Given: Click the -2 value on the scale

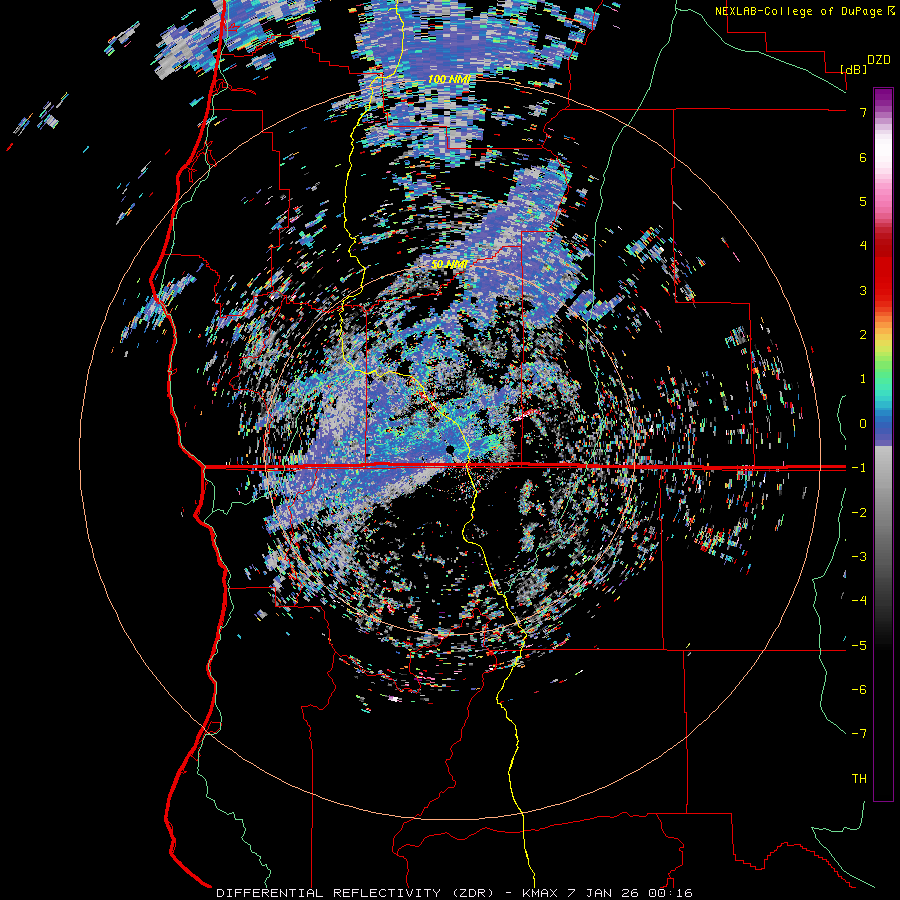Looking at the screenshot, I should point(859,513).
